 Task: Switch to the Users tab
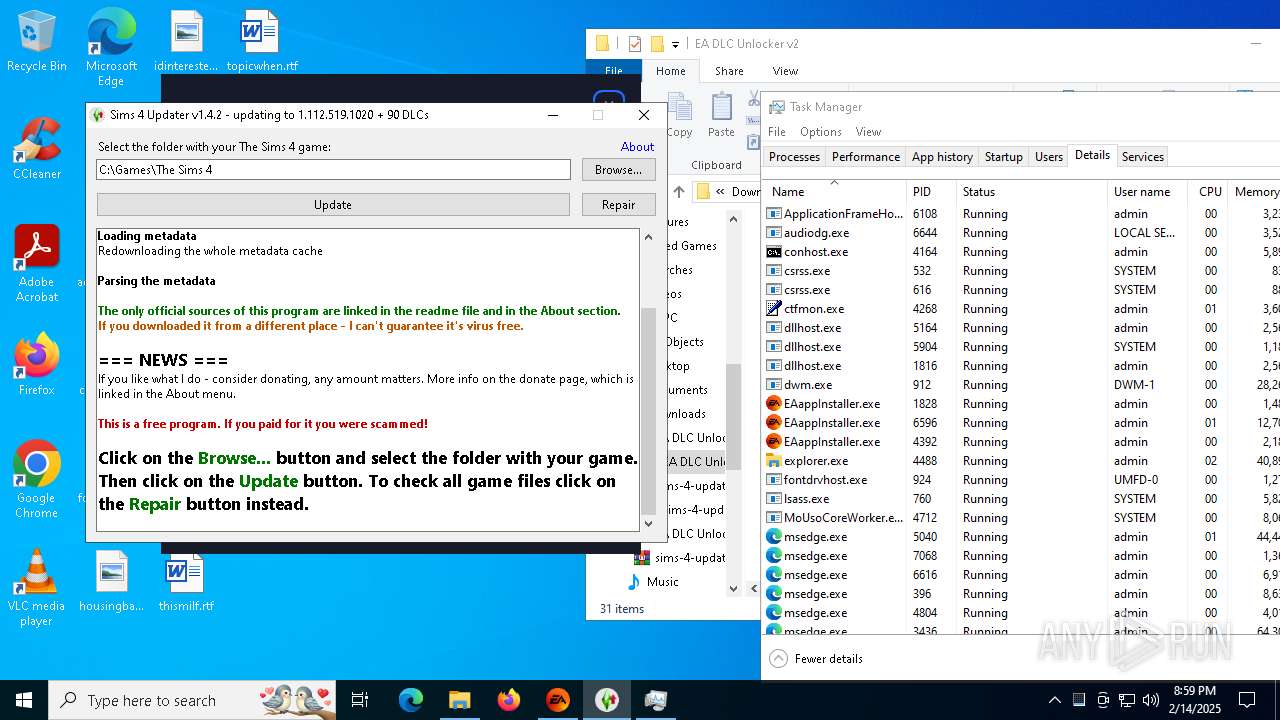1048,156
